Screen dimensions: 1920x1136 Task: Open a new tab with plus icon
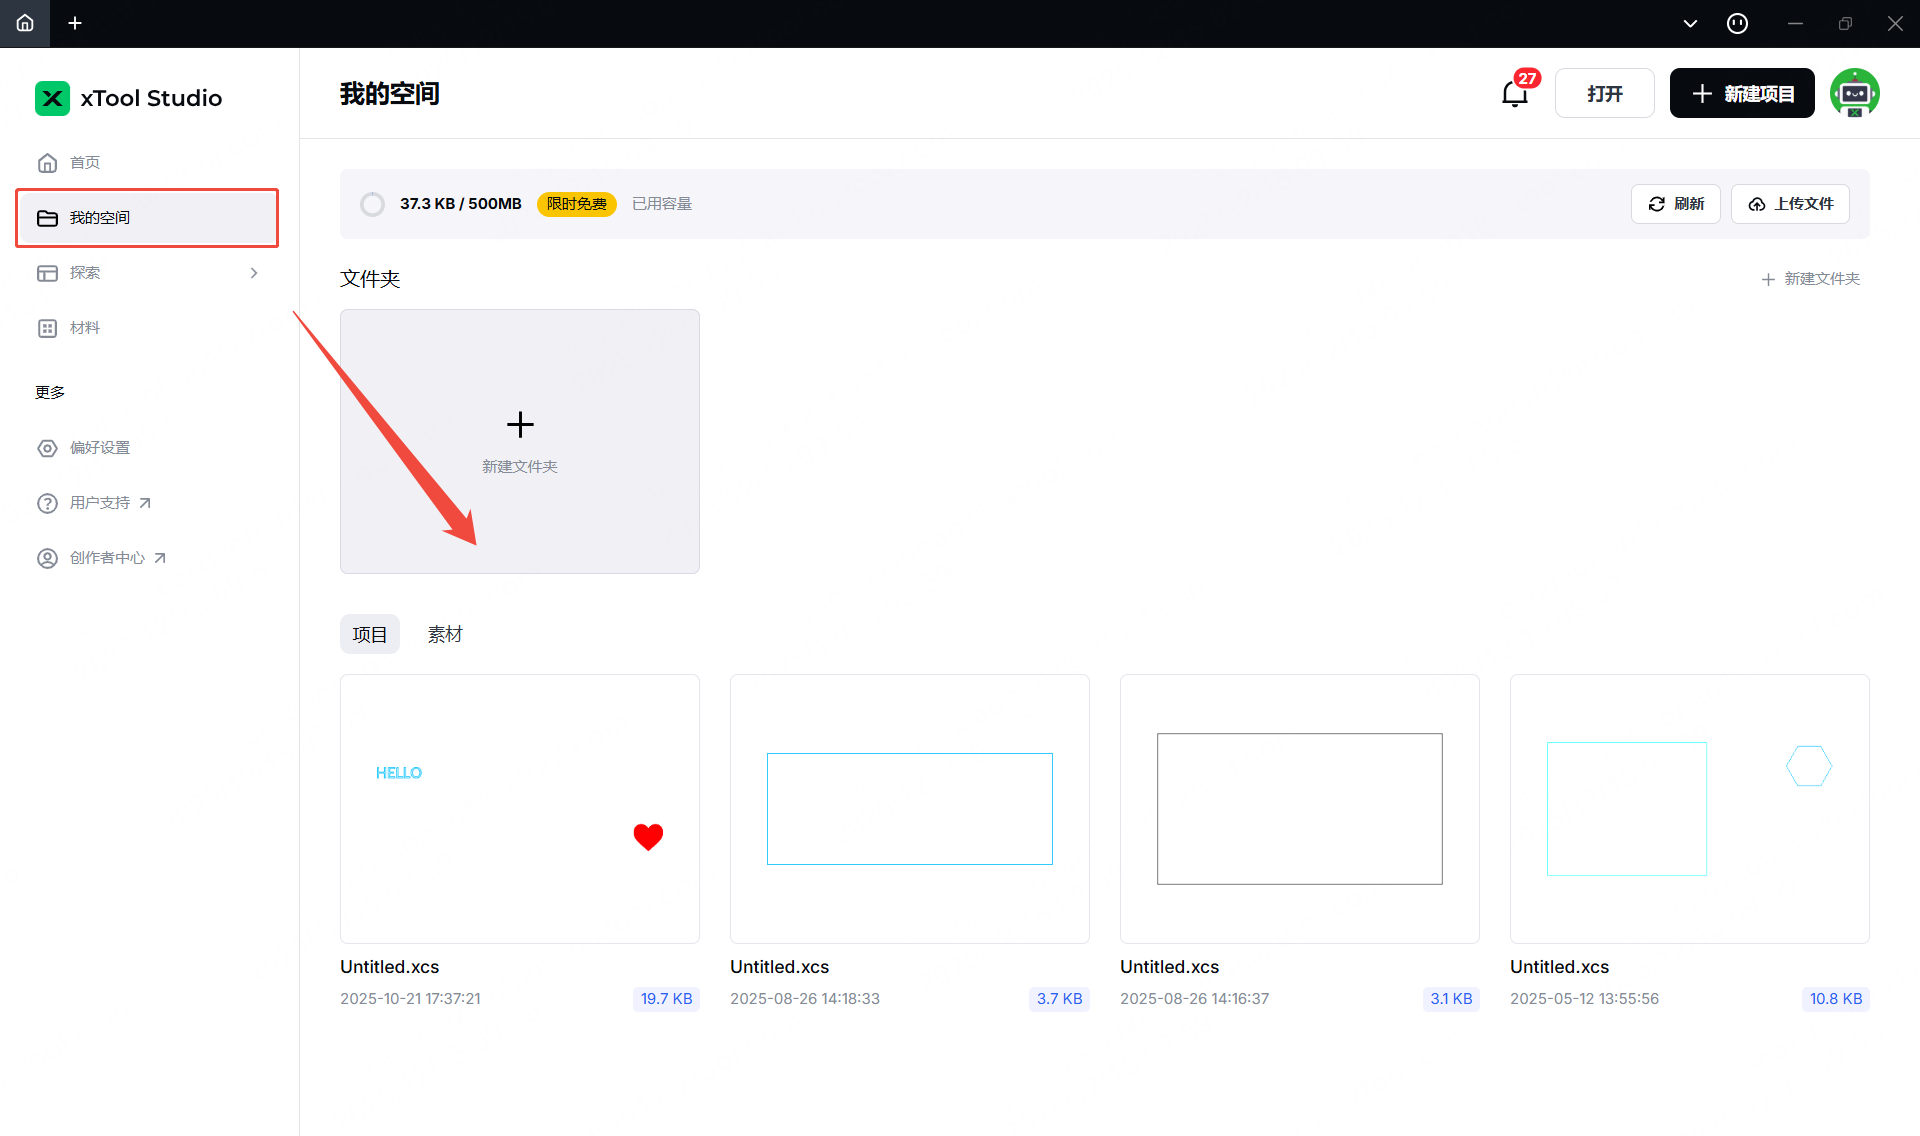75,23
